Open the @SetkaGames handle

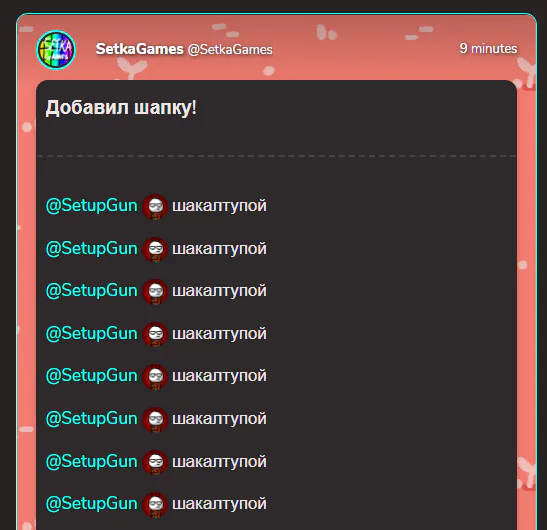point(230,50)
